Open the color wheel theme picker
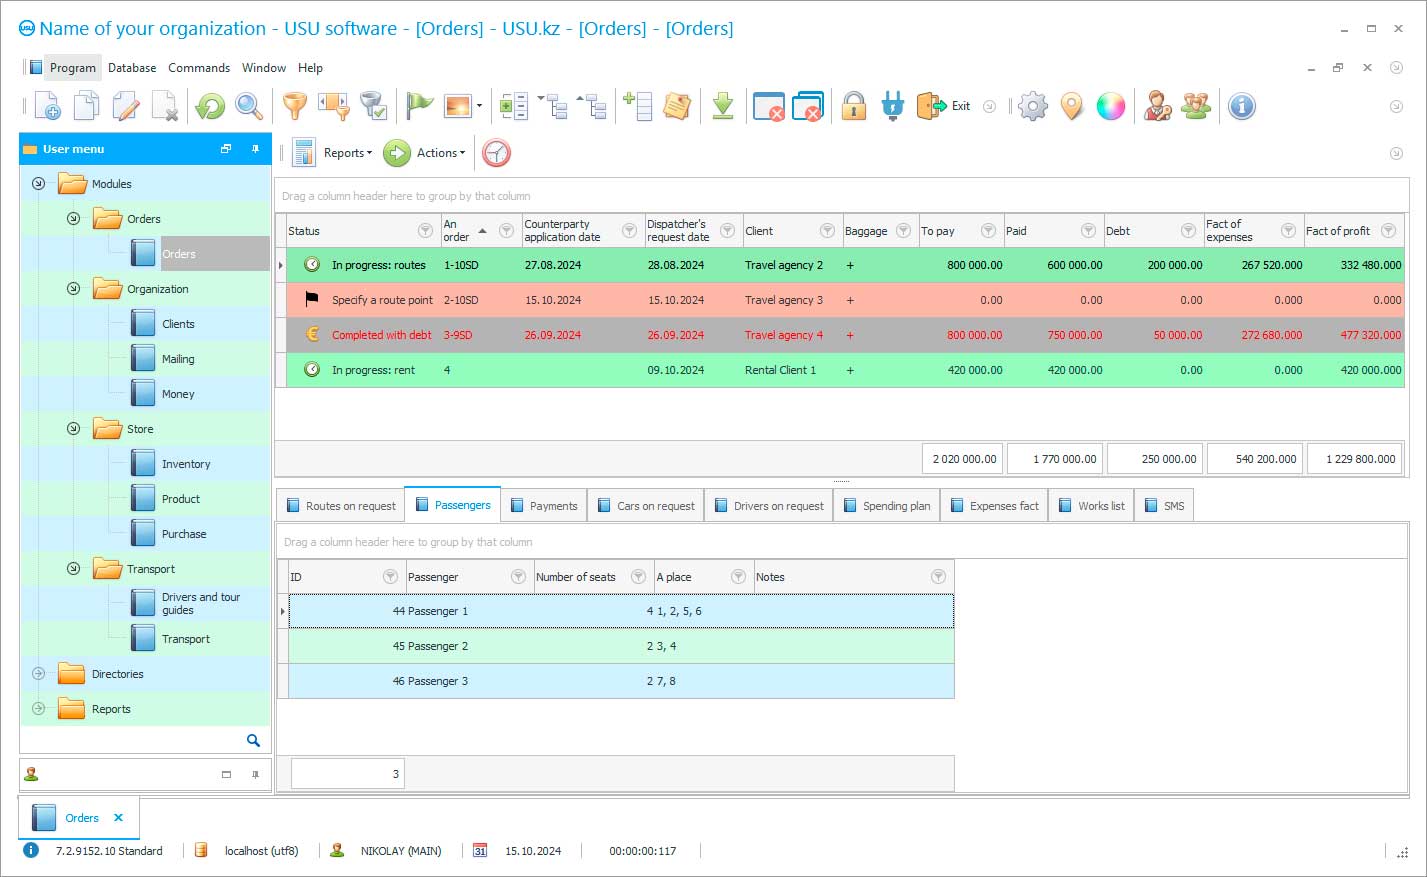 [1111, 106]
